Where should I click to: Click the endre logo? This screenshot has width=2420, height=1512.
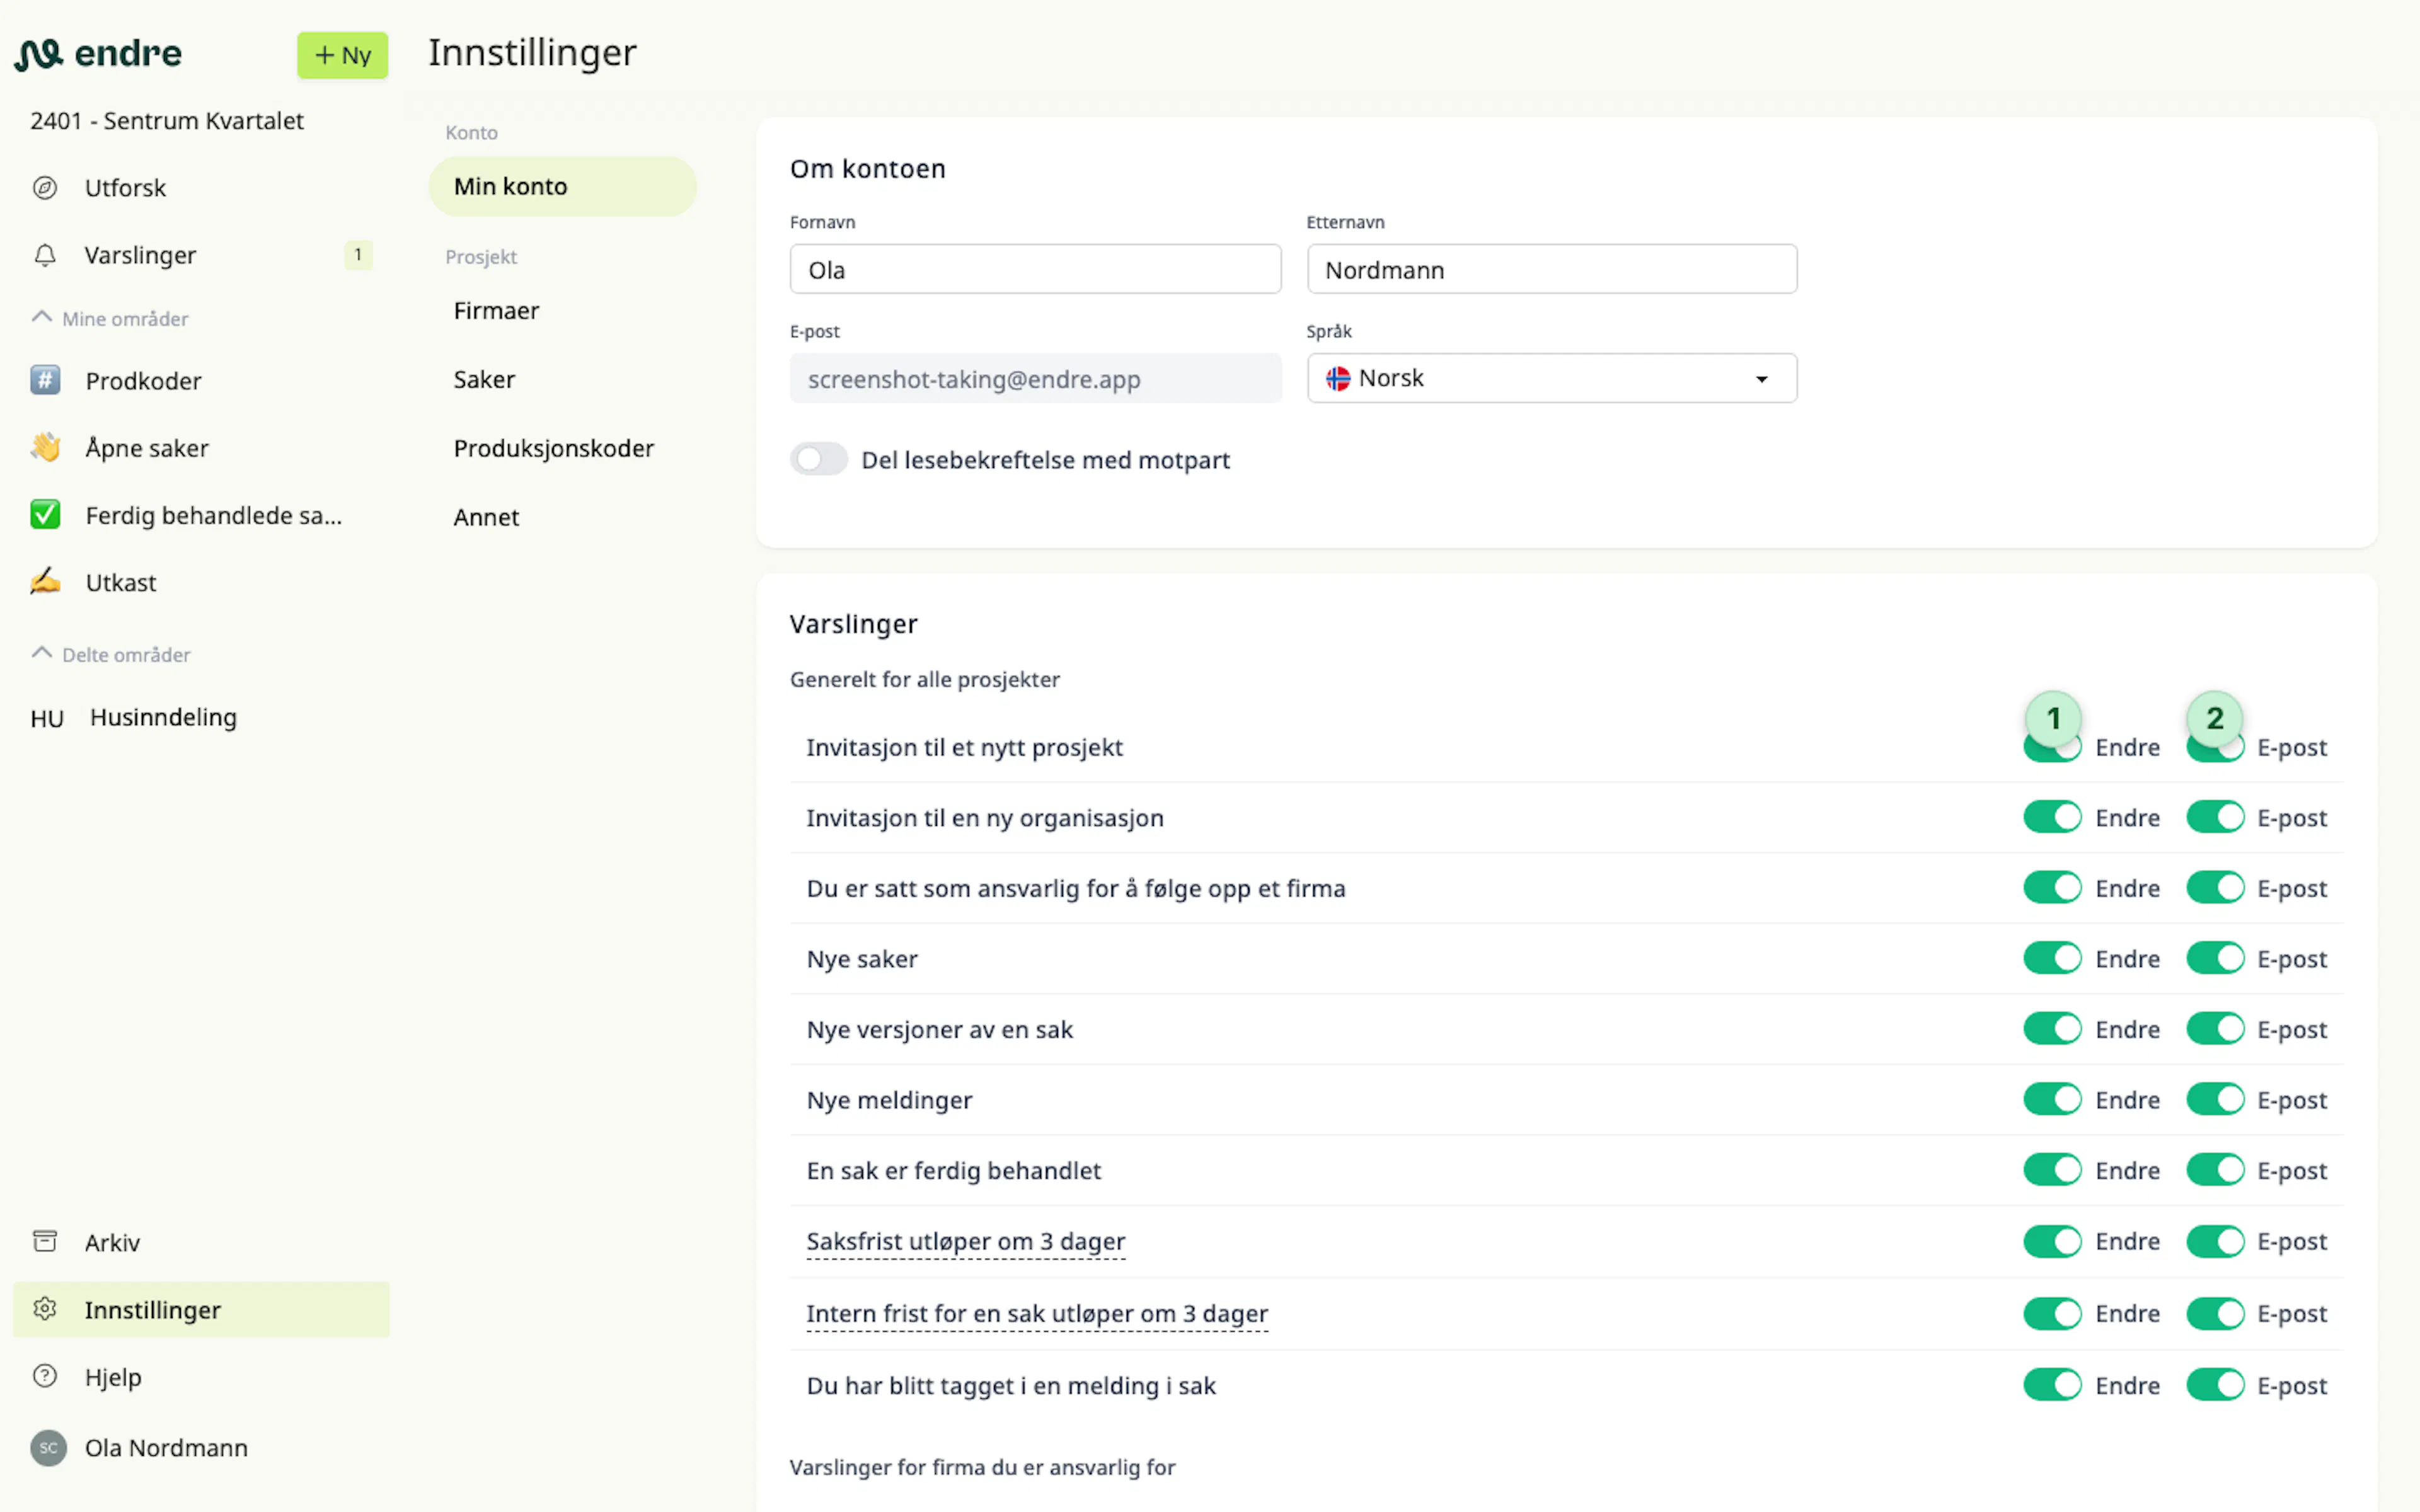(x=98, y=54)
